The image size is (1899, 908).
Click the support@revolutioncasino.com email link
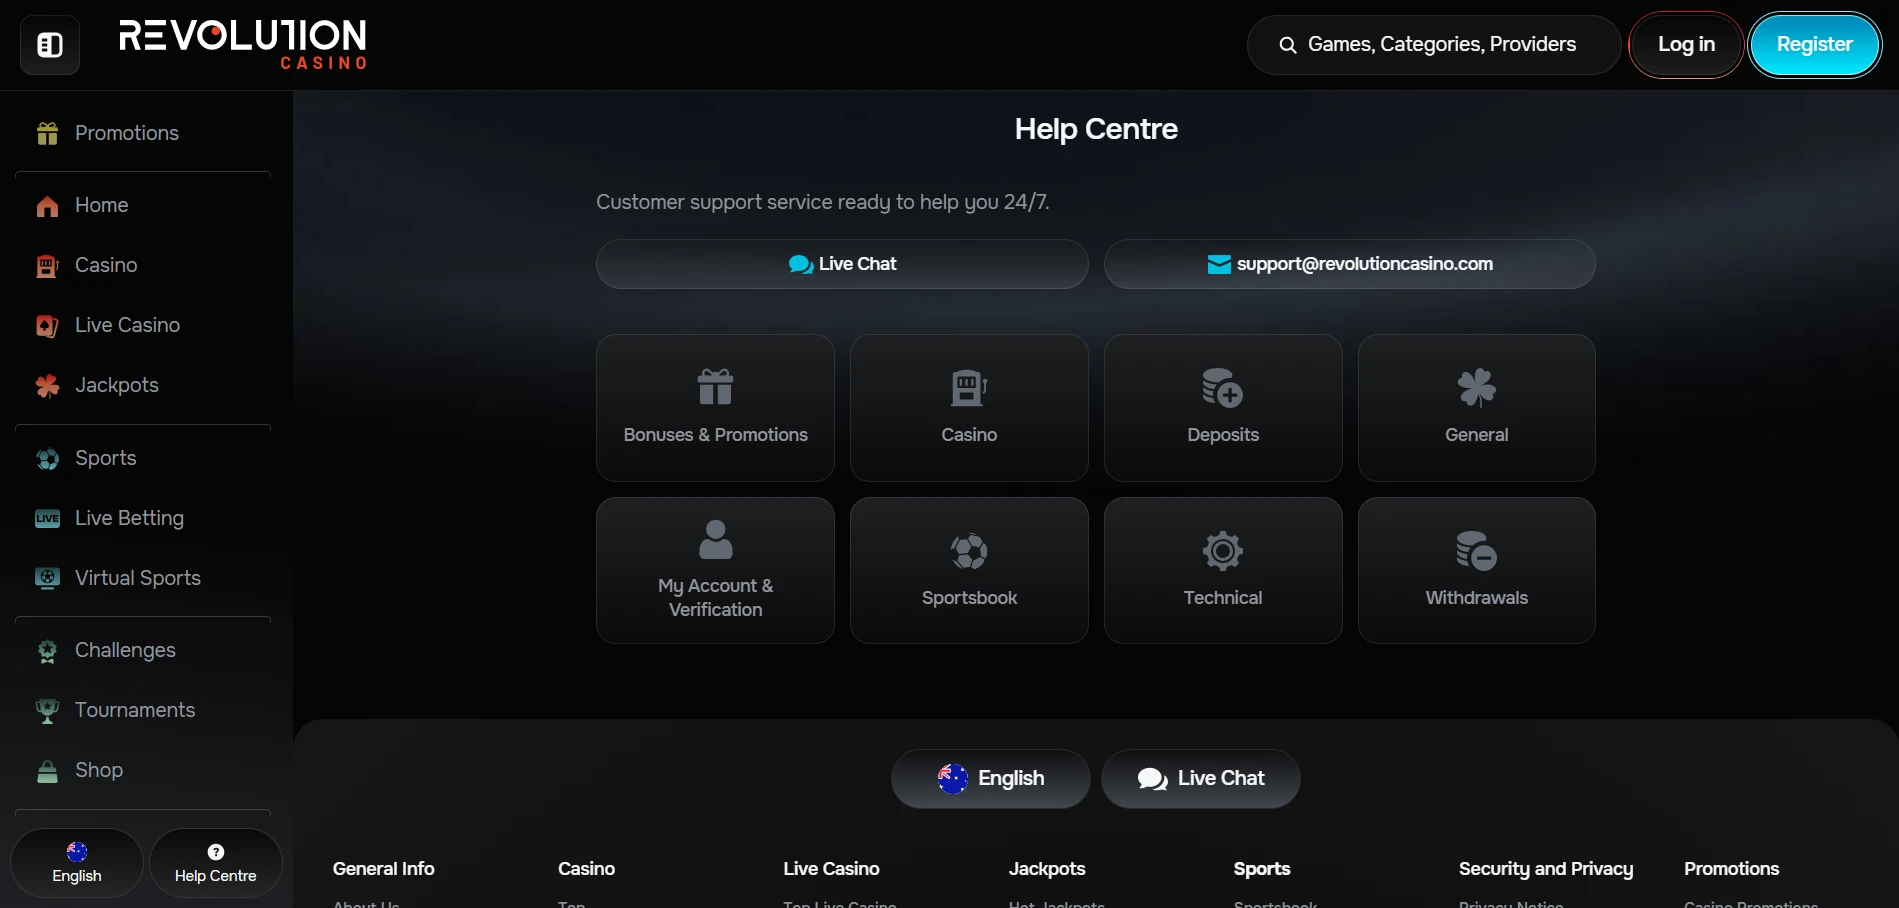pos(1349,264)
